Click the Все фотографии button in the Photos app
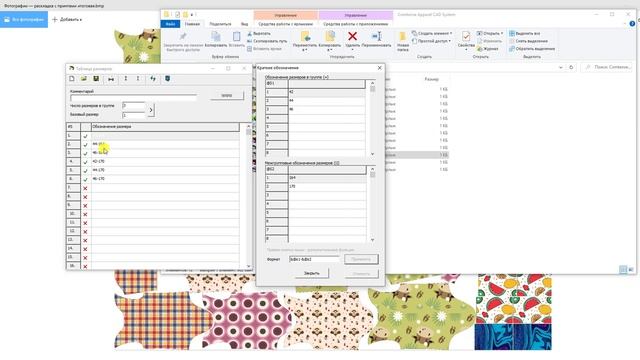This screenshot has height=360, width=640. [x=24, y=19]
